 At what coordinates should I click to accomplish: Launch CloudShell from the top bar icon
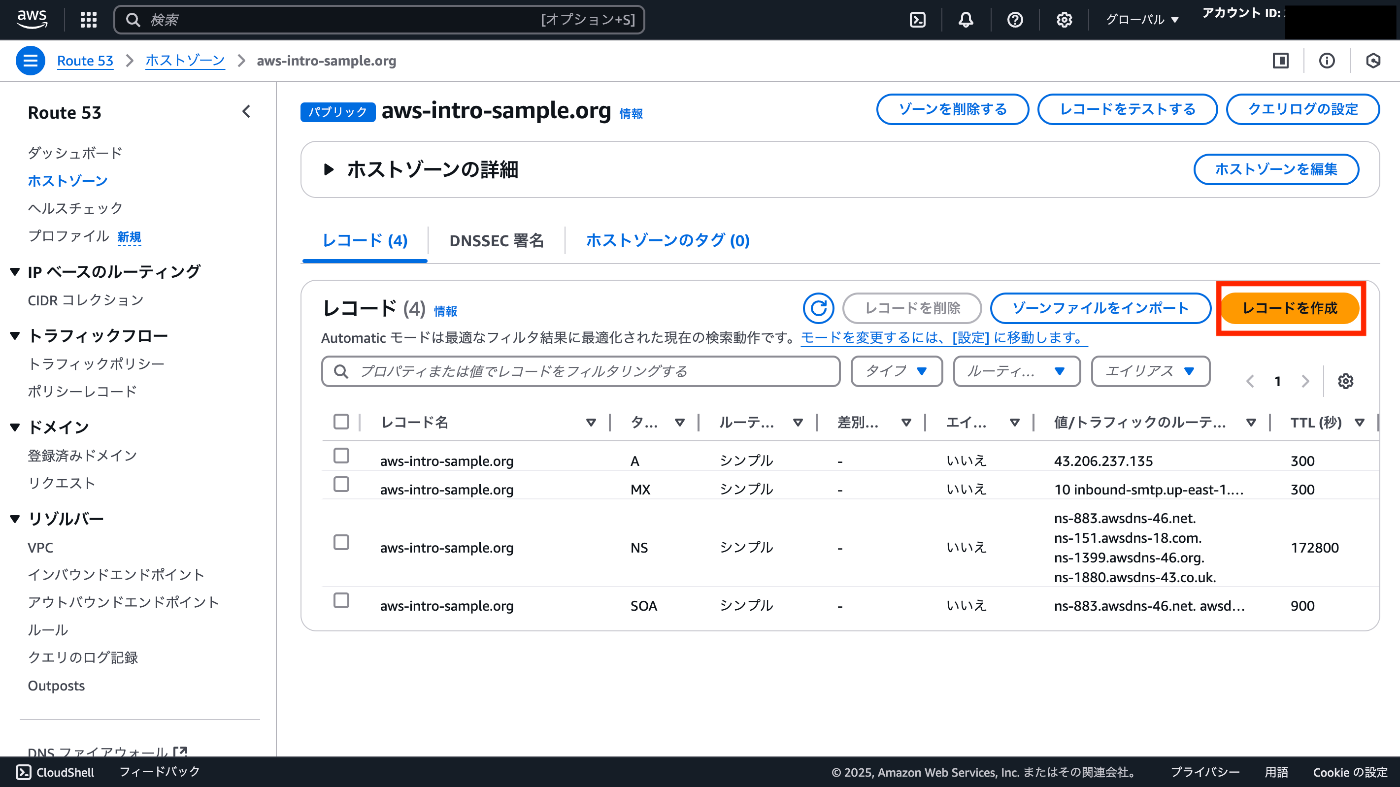(917, 20)
